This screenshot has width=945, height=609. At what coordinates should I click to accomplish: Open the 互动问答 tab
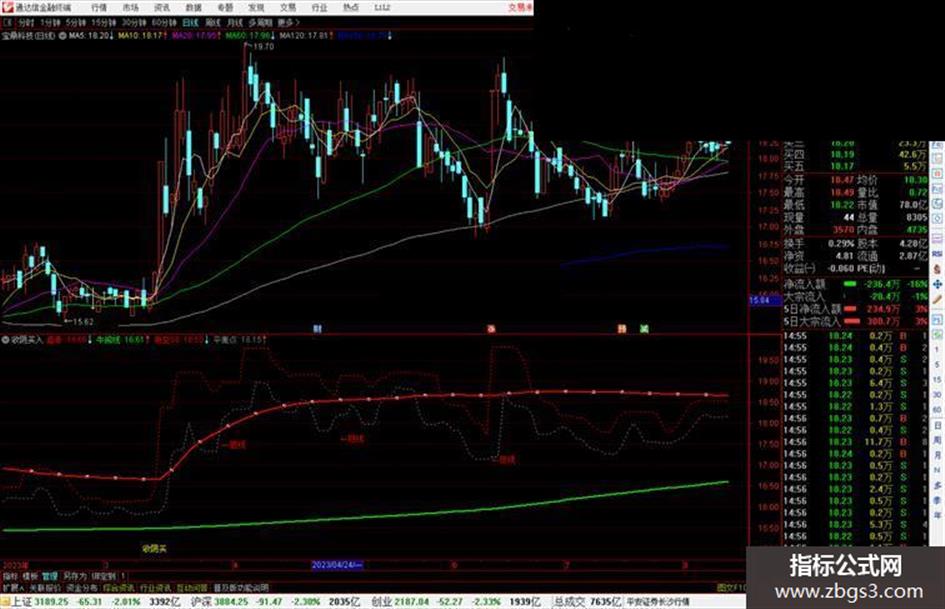[192, 587]
